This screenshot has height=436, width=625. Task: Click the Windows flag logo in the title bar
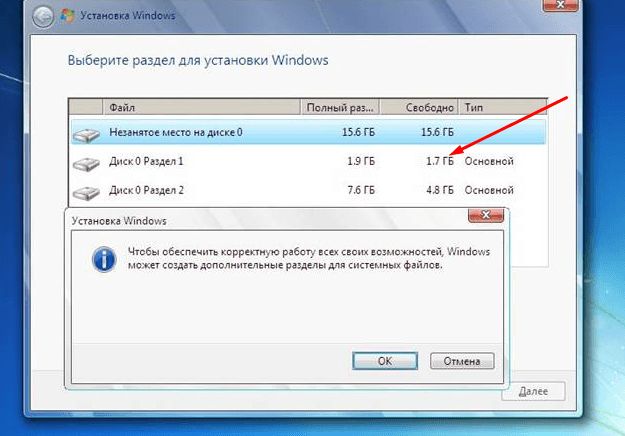[x=67, y=16]
